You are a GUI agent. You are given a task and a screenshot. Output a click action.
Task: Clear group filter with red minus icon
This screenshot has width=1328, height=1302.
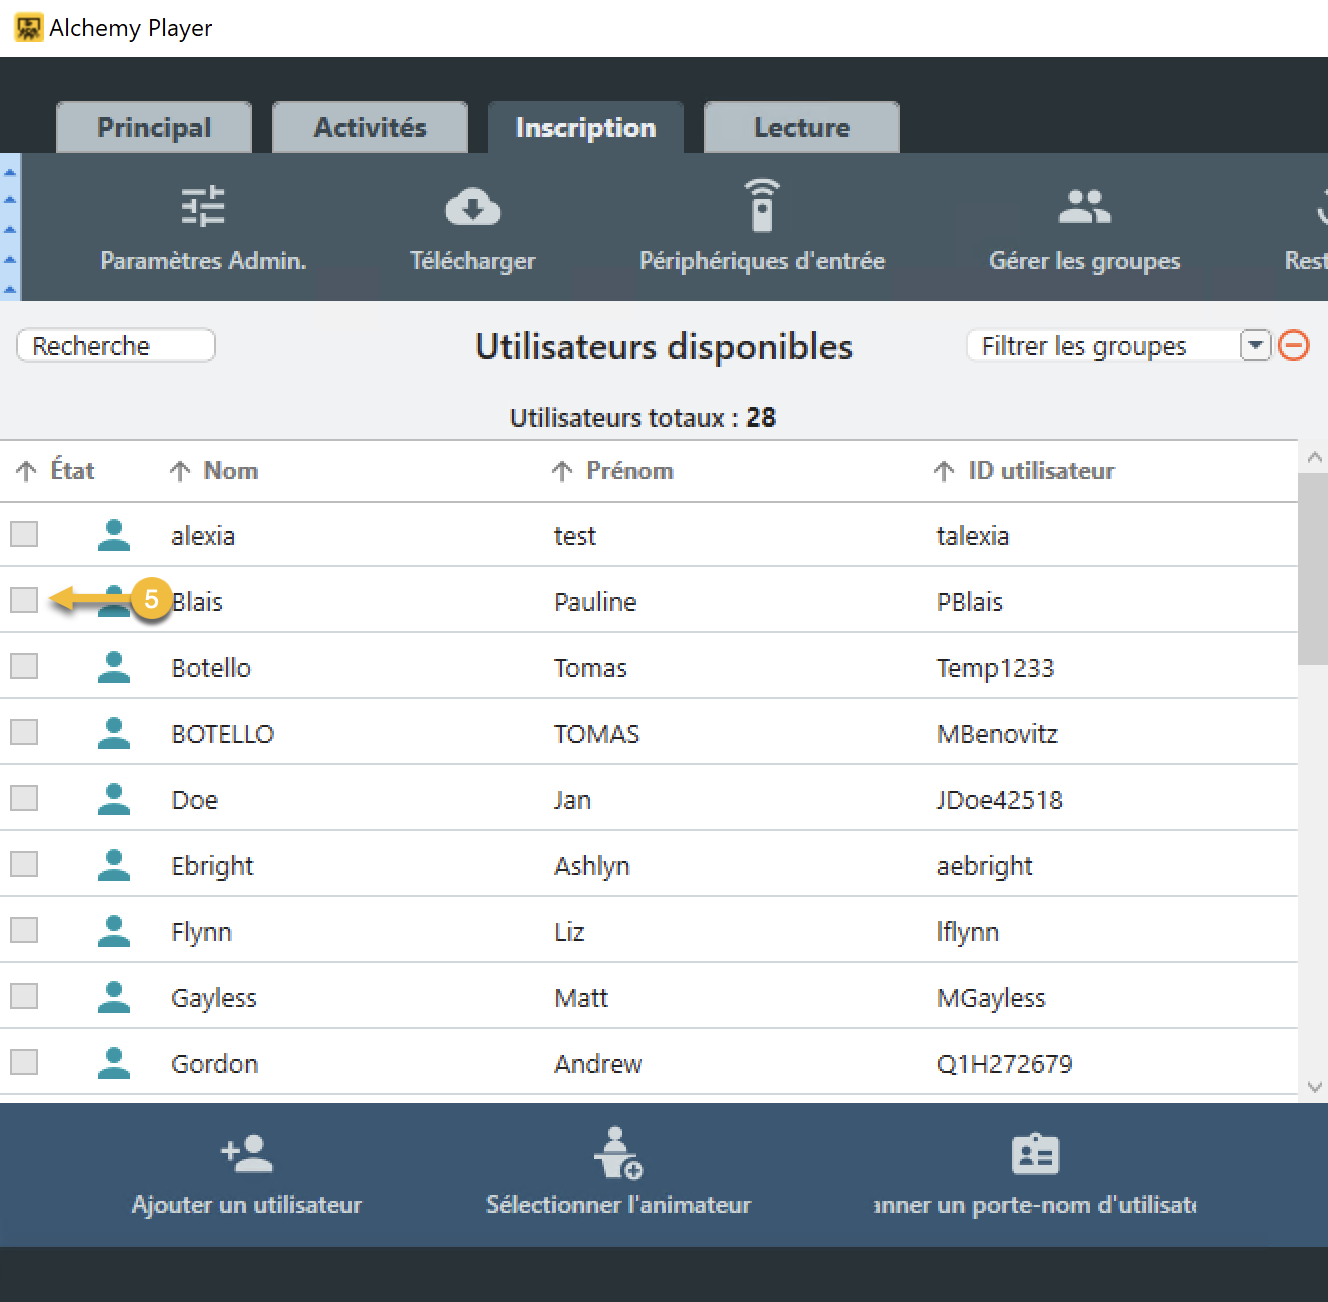point(1294,346)
